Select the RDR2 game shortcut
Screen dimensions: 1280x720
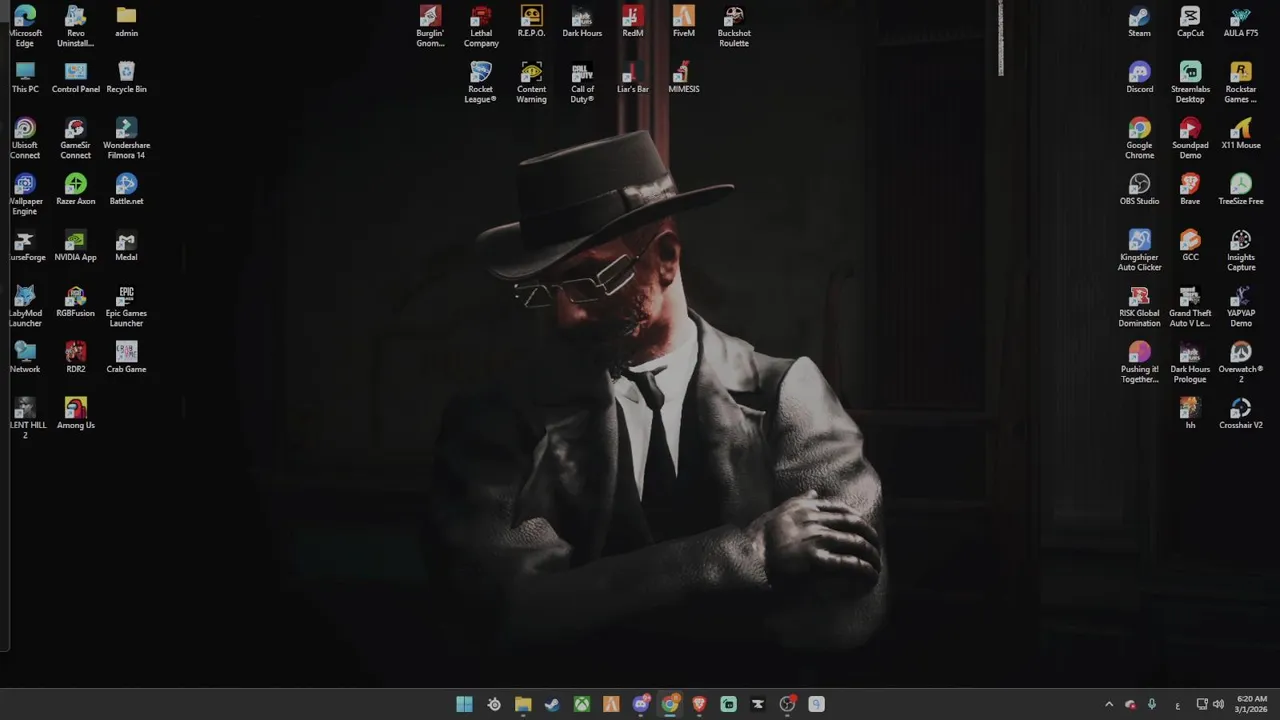[x=76, y=358]
